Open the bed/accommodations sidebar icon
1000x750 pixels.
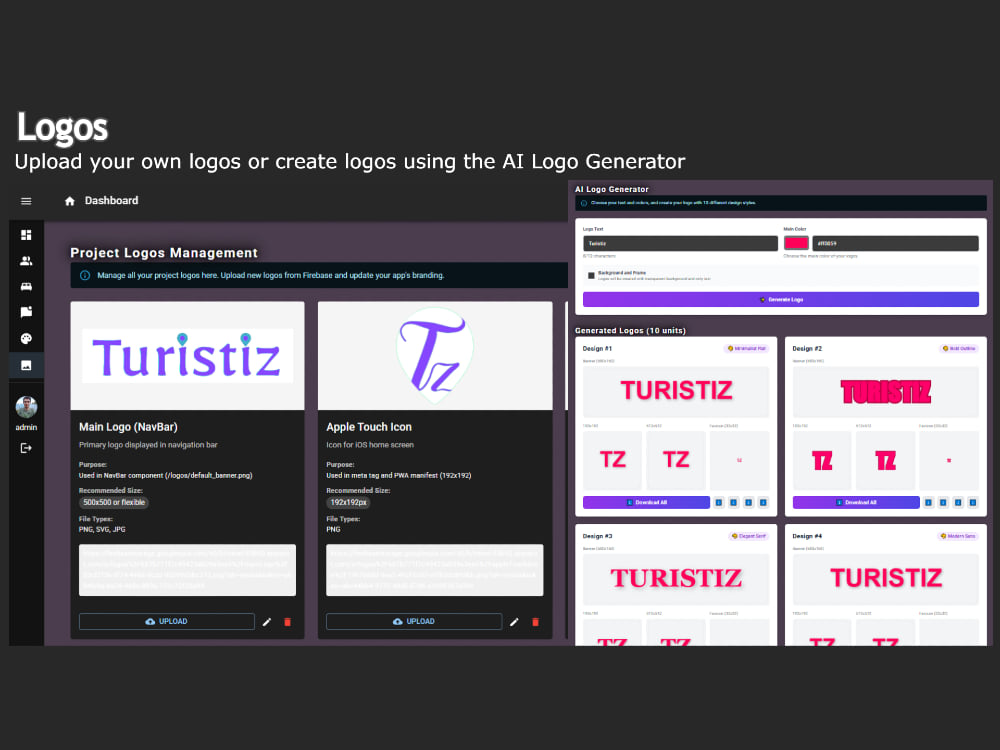point(26,286)
